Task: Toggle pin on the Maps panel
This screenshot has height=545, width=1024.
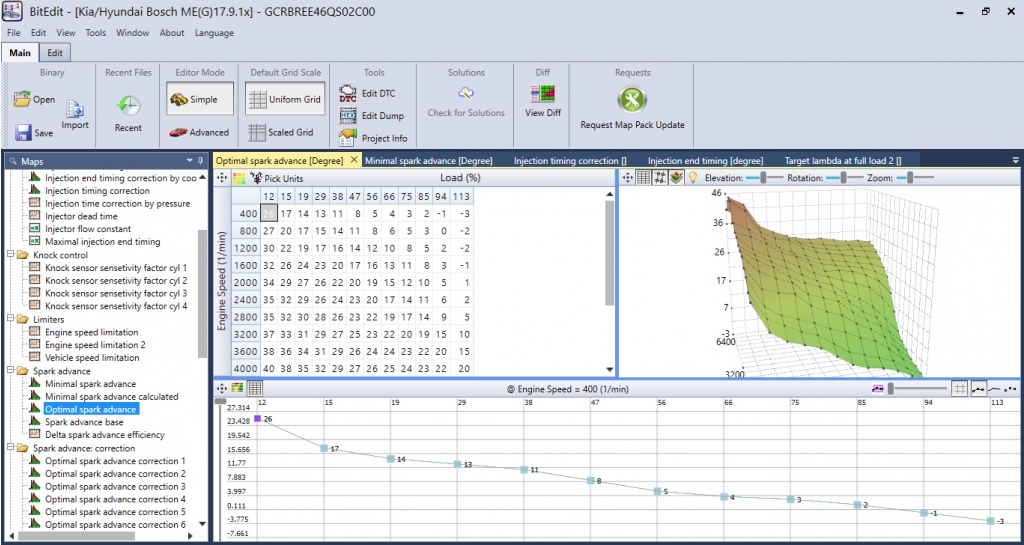Action: tap(200, 160)
